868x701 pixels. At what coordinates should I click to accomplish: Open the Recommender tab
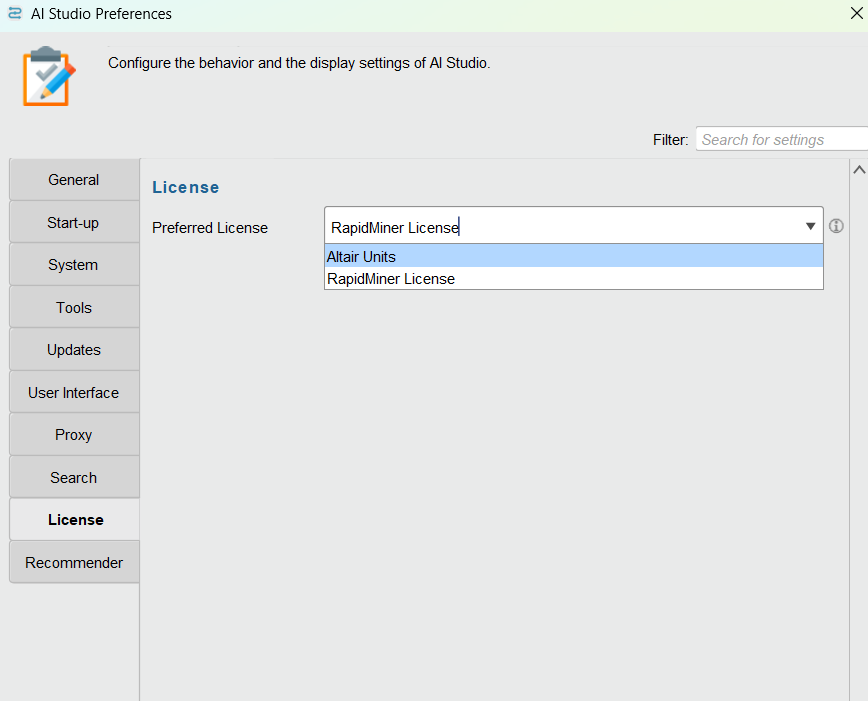pyautogui.click(x=74, y=563)
